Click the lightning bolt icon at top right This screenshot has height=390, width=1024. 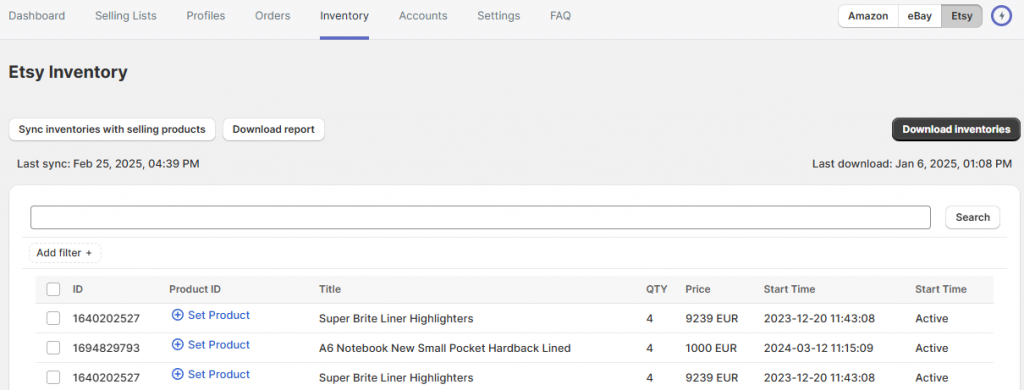[x=1000, y=16]
